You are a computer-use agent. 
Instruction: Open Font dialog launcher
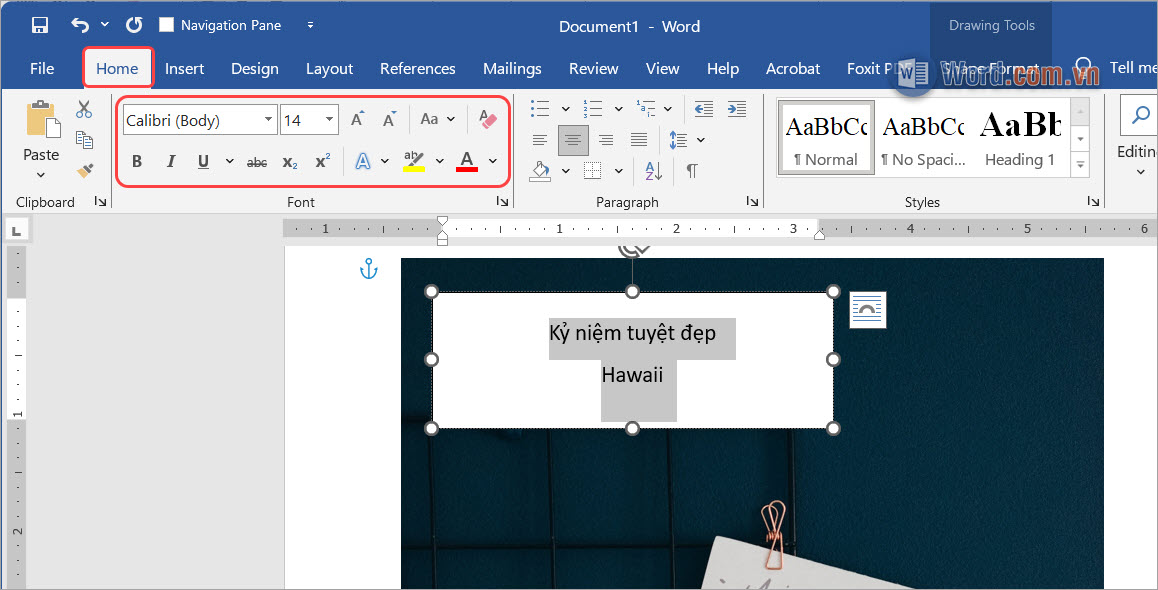point(502,202)
